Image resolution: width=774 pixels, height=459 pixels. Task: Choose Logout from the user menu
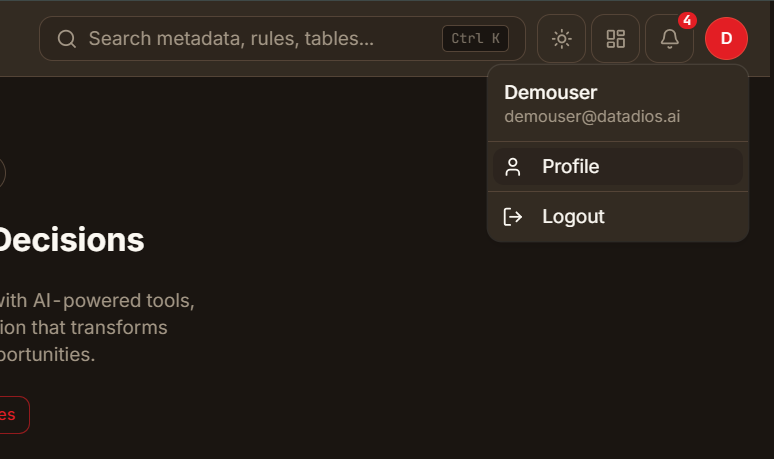[618, 217]
